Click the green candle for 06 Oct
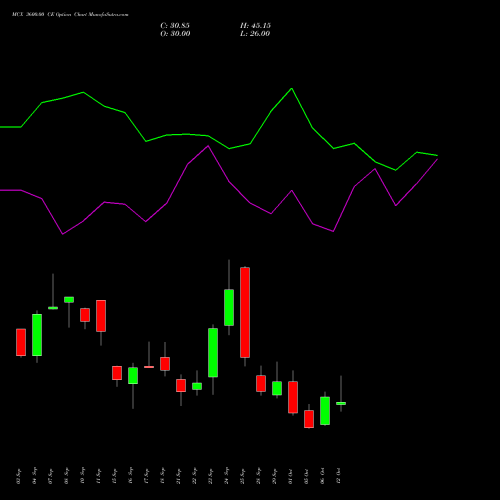500x500 pixels. 325,411
